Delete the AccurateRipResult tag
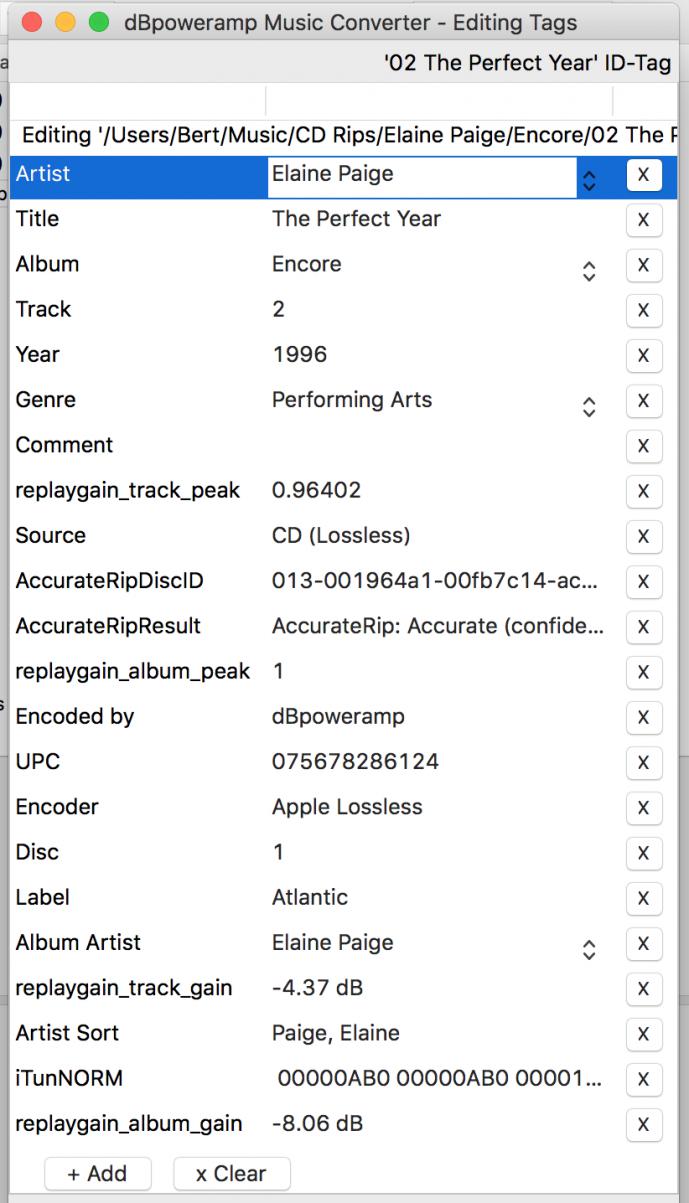689x1203 pixels. 643,627
